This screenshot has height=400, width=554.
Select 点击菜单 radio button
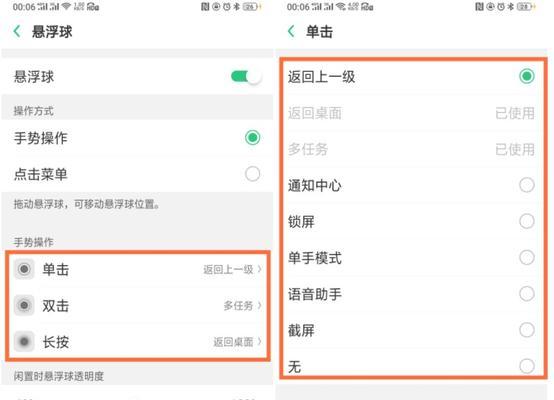[x=252, y=174]
